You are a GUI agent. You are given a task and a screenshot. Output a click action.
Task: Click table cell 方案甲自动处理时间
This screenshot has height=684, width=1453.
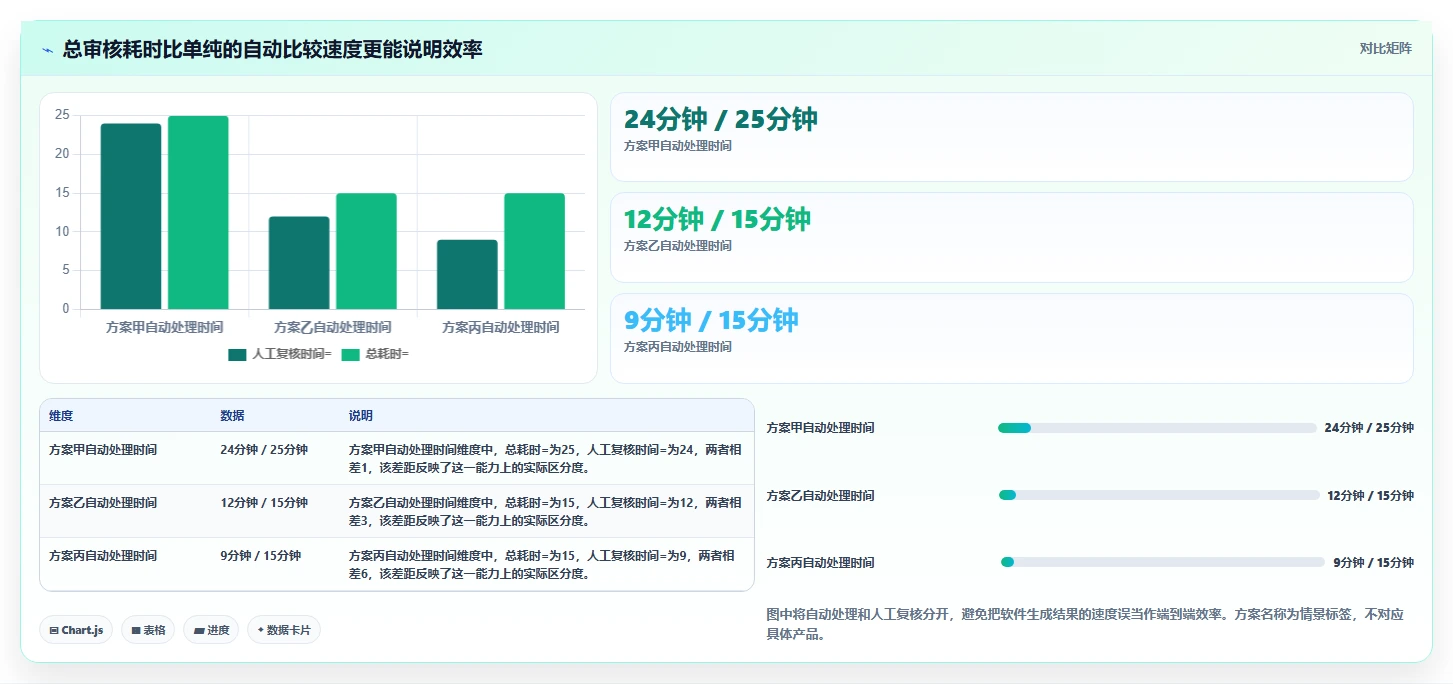pos(103,450)
